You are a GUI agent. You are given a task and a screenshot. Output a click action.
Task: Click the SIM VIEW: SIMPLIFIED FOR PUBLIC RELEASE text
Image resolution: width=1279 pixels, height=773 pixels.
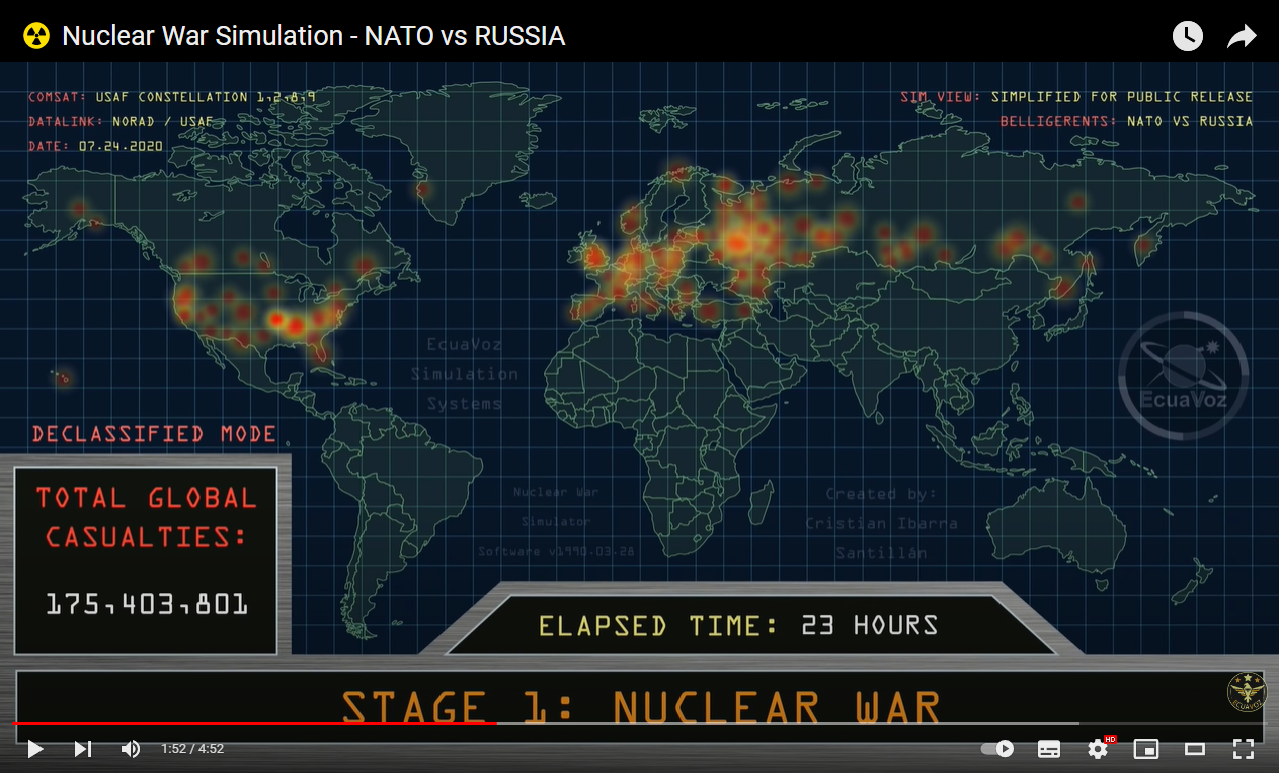pos(1076,97)
